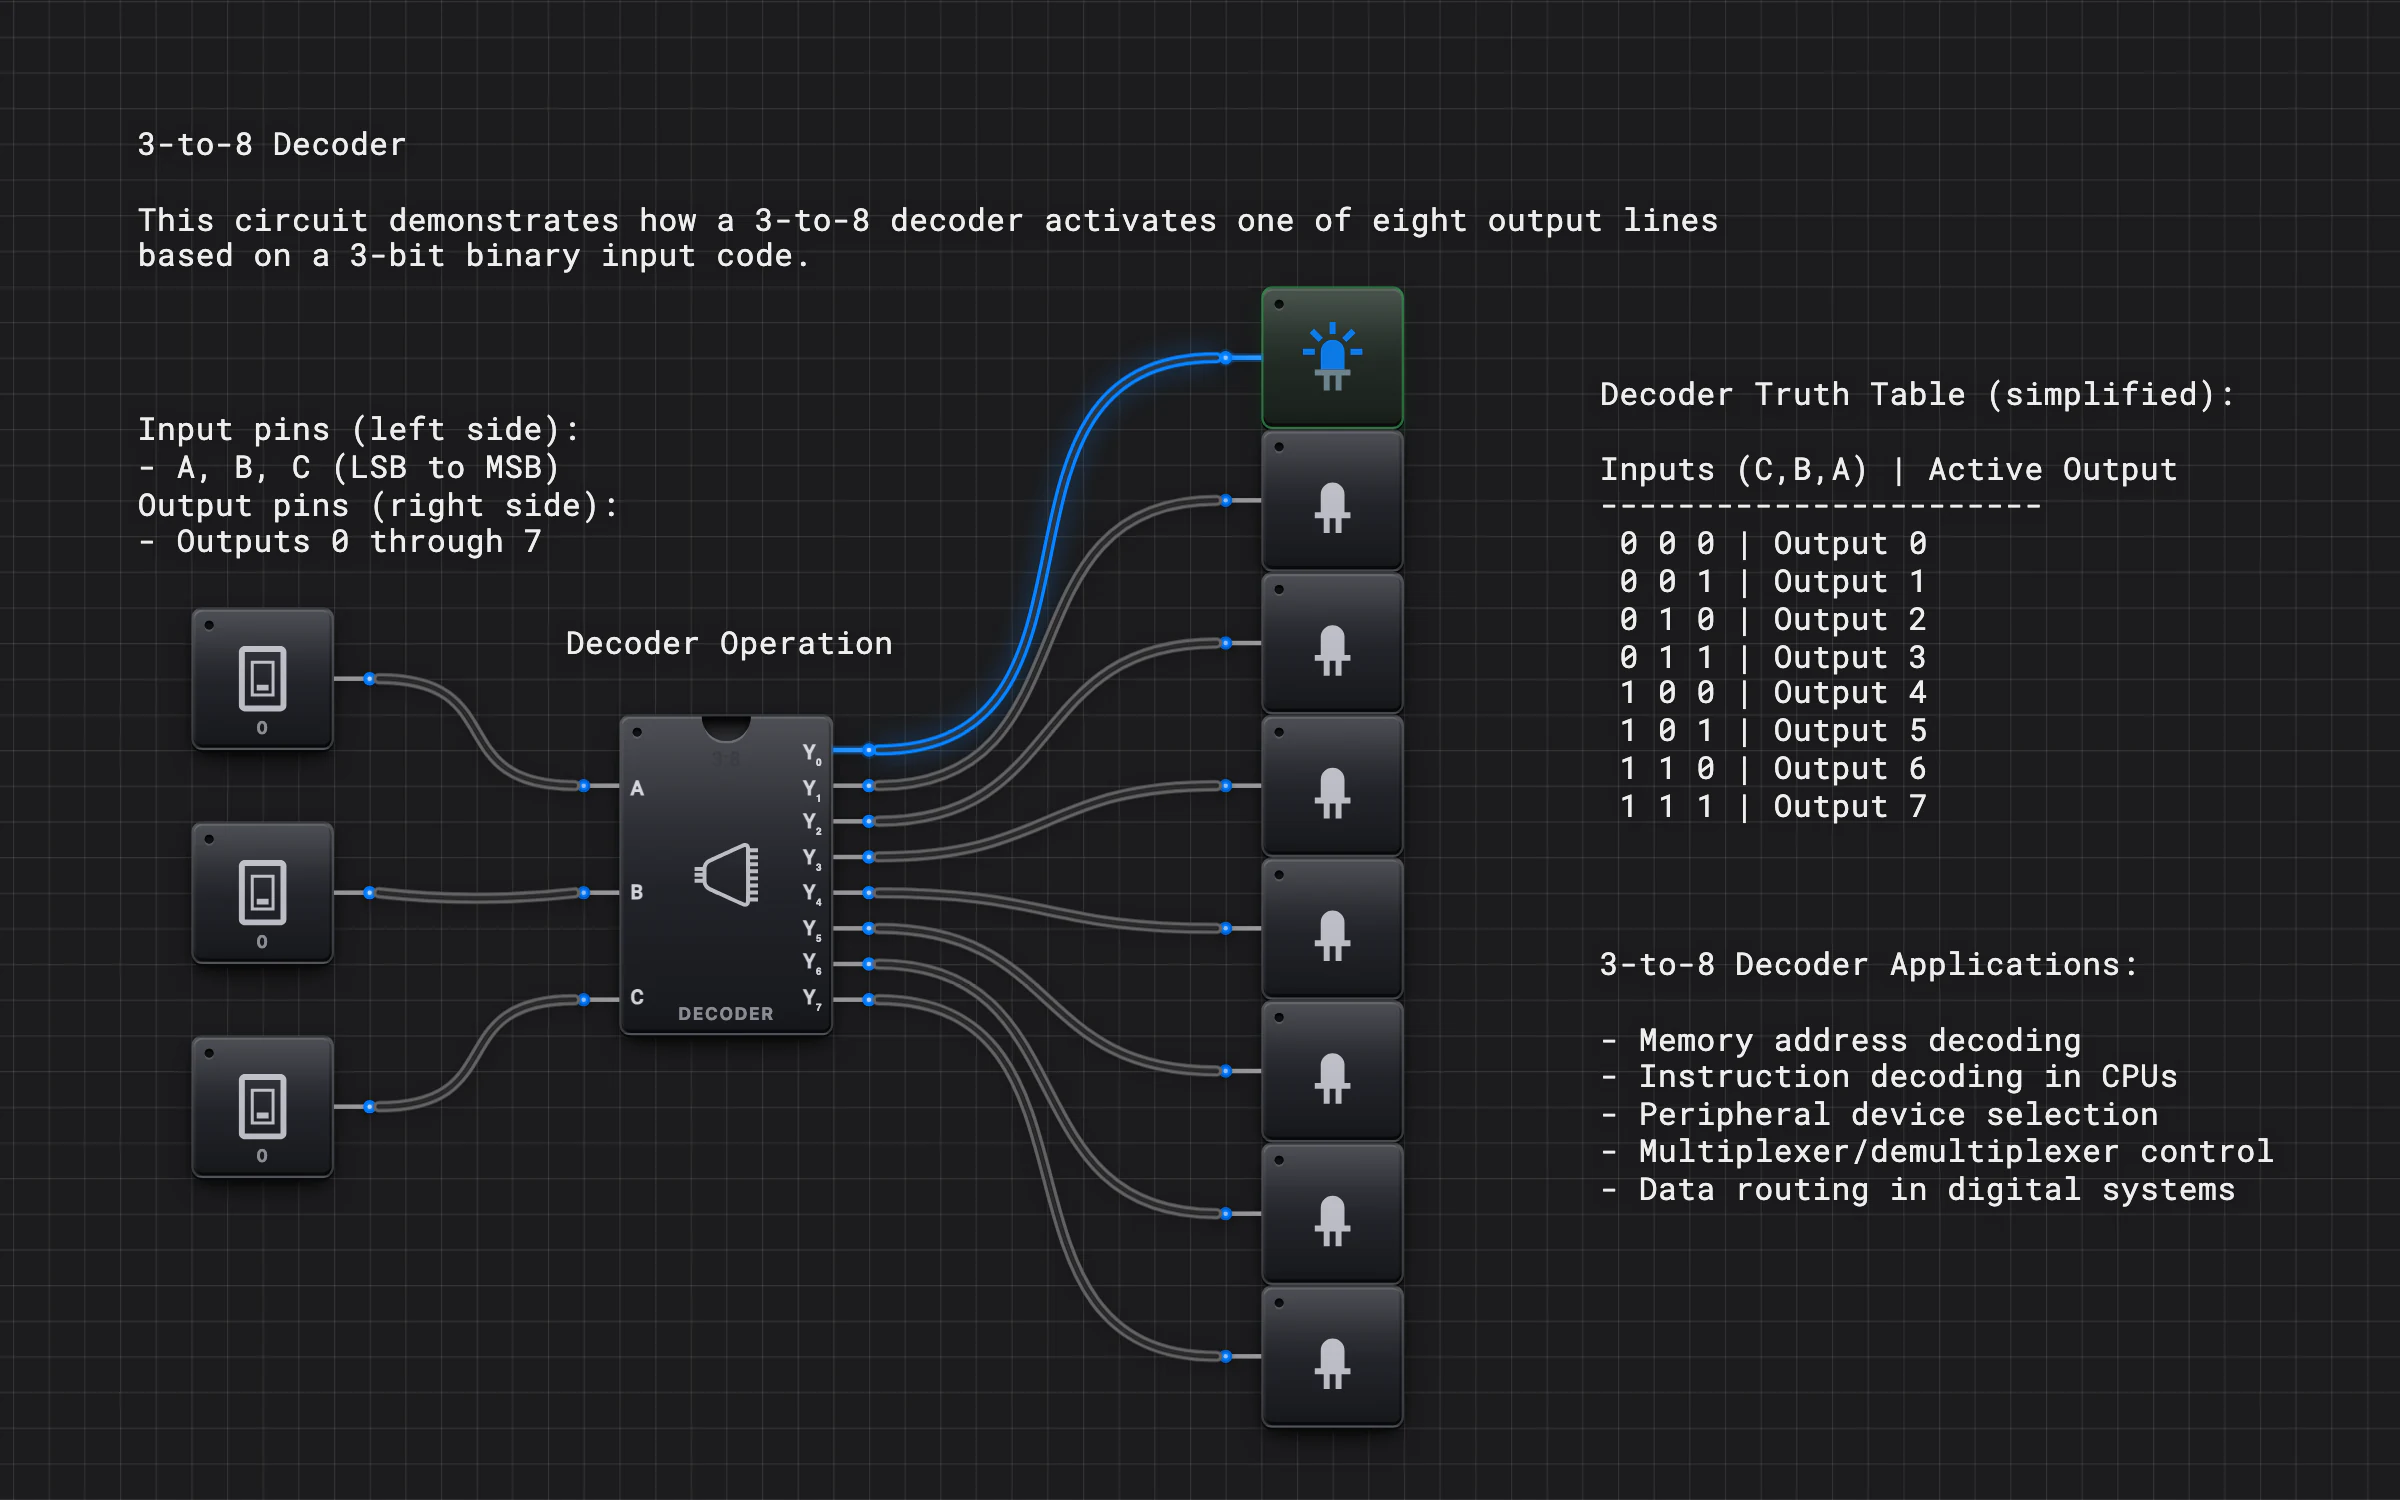Click the Y4 output pin on decoder

(869, 893)
